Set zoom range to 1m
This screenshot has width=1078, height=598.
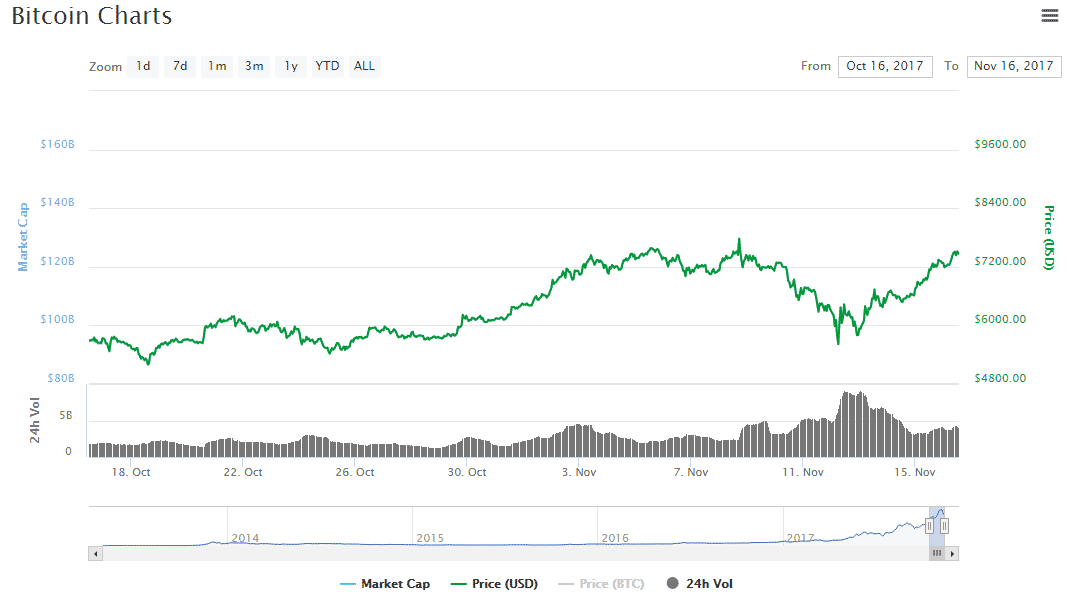(x=217, y=66)
